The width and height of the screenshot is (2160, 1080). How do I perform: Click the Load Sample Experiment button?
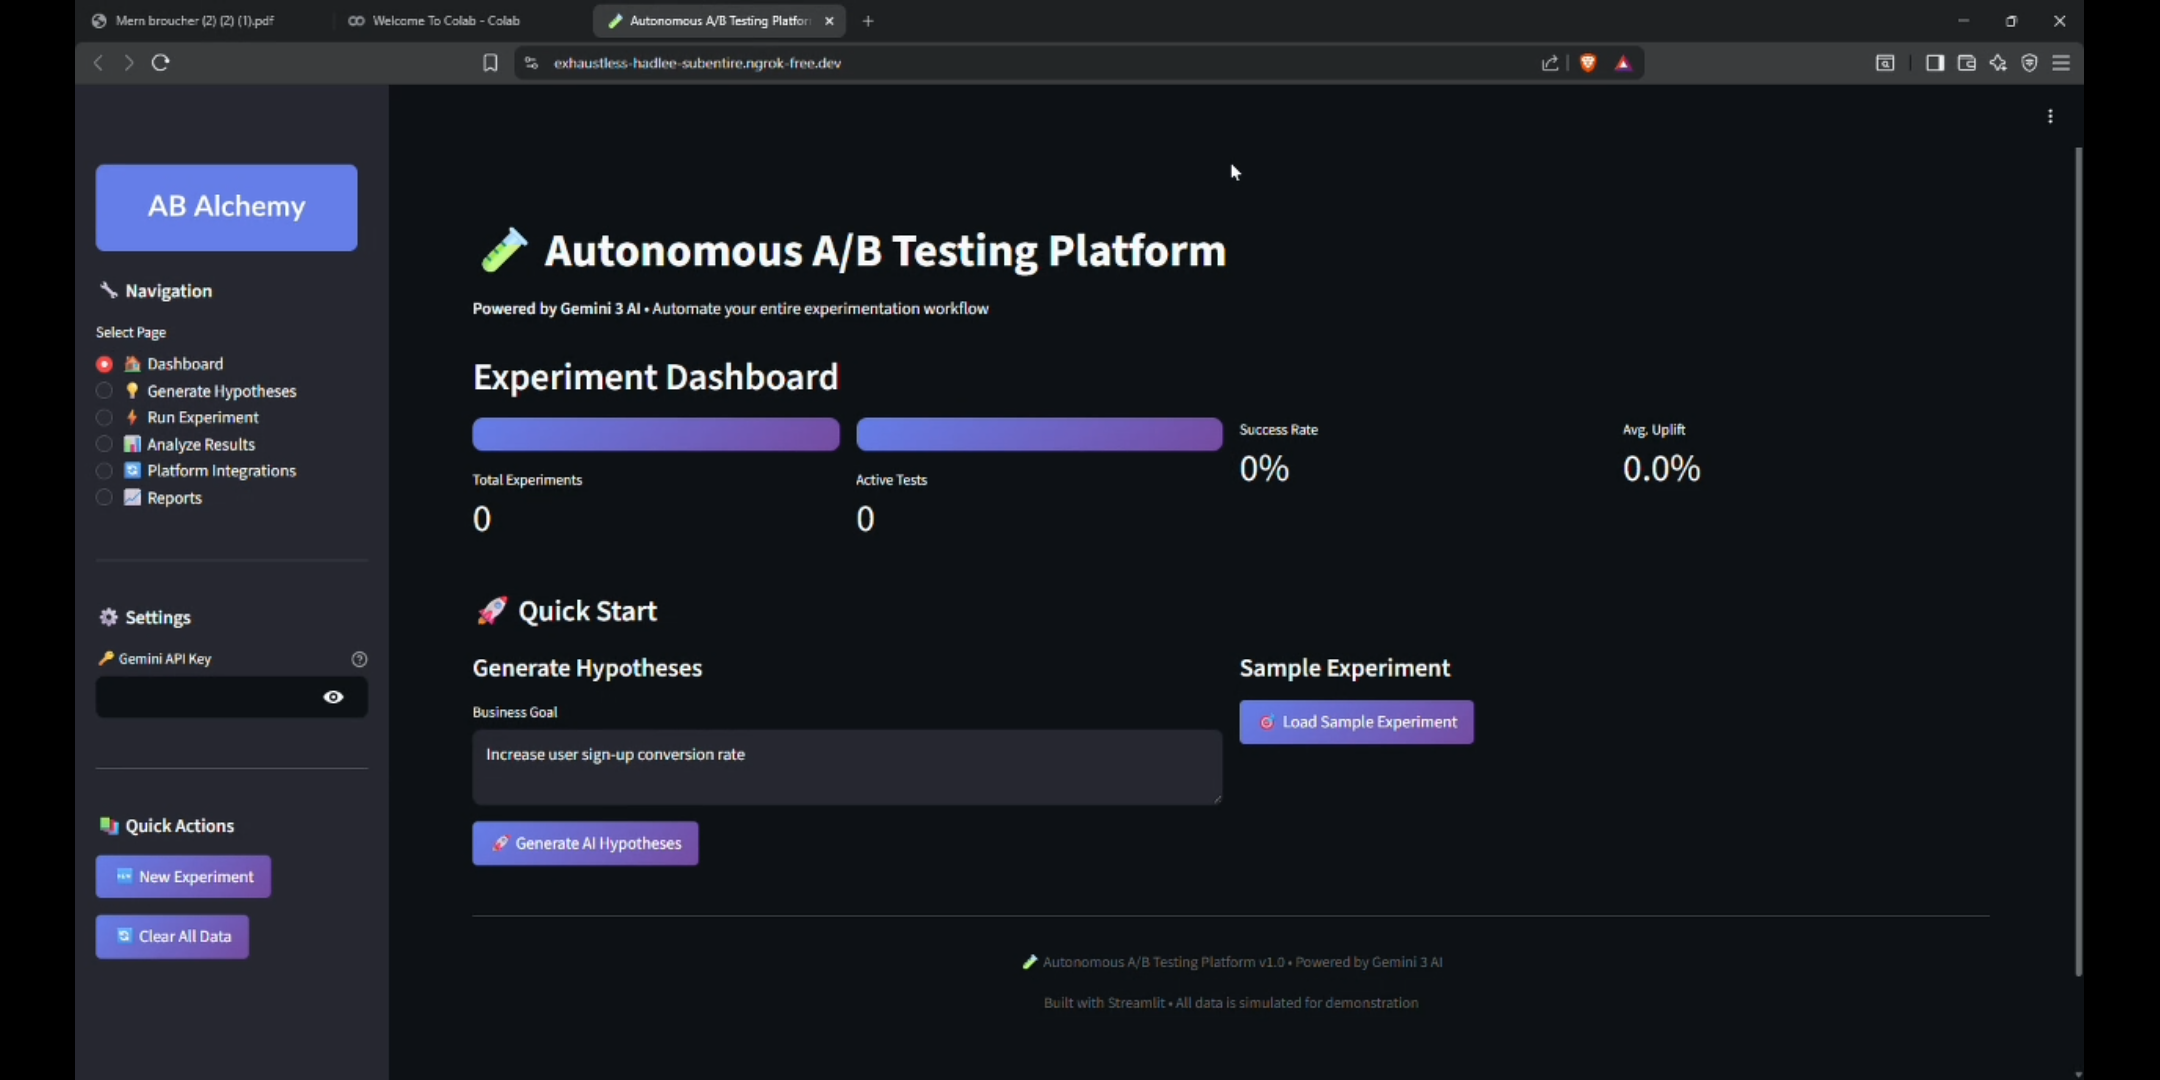1356,722
